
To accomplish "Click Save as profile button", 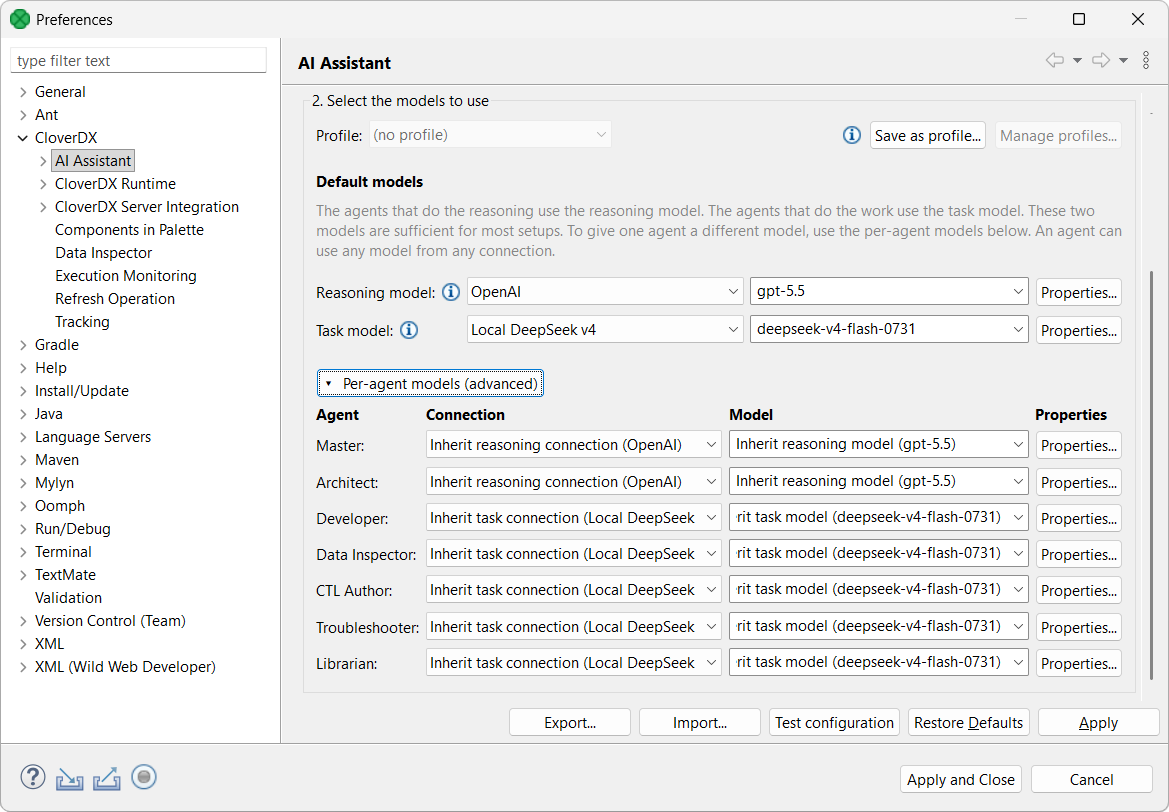I will pyautogui.click(x=927, y=136).
